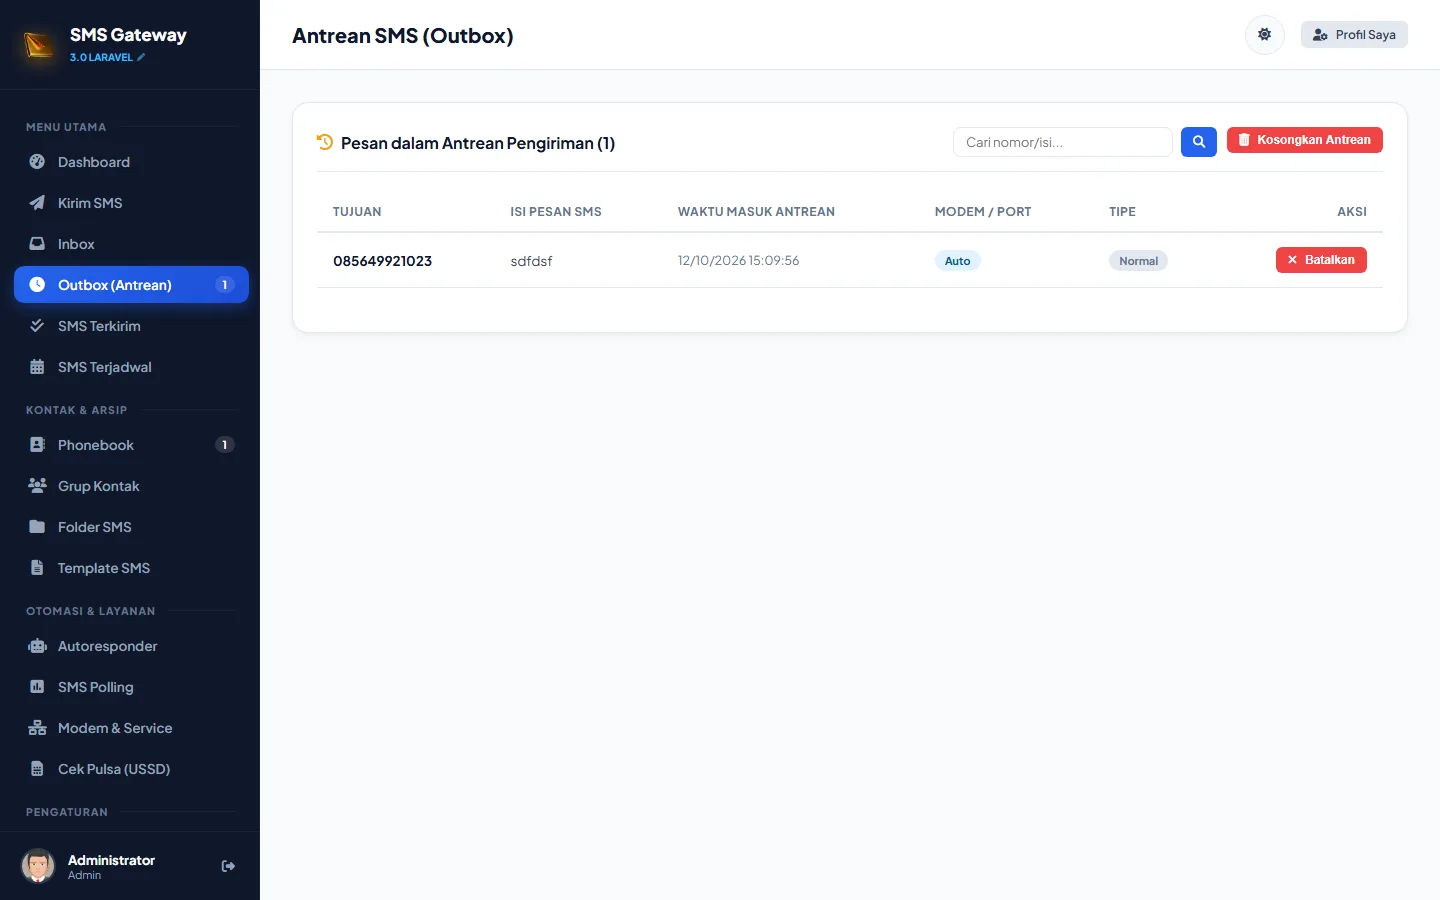Select Outbox (Antrean) in the sidebar
This screenshot has height=900, width=1440.
(x=131, y=285)
